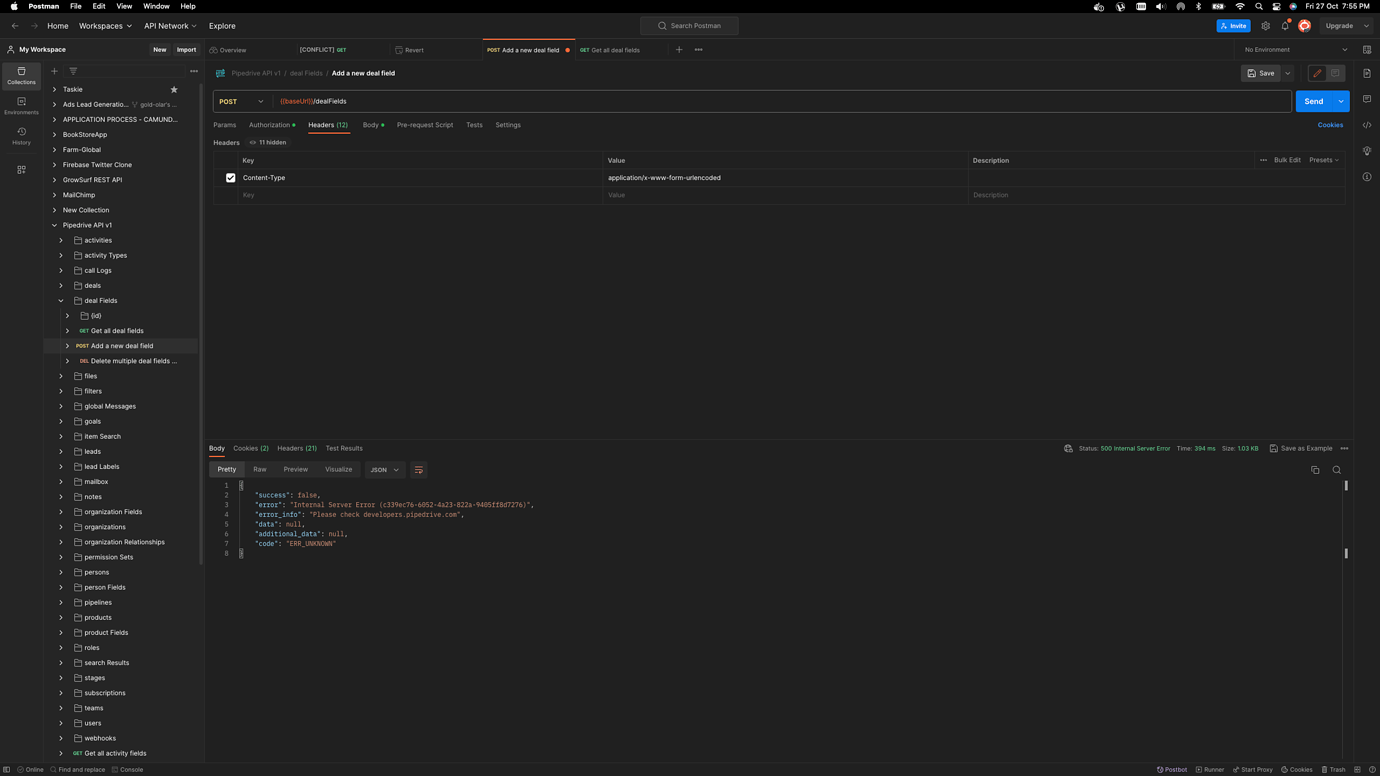Show response Cookies (2) tab

251,448
